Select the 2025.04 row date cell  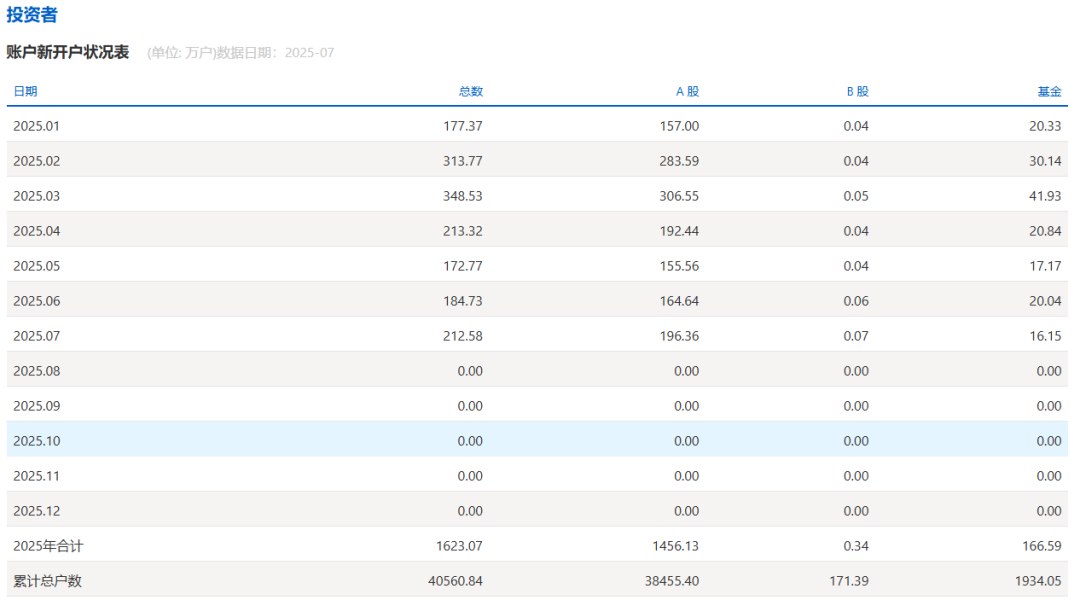click(37, 231)
